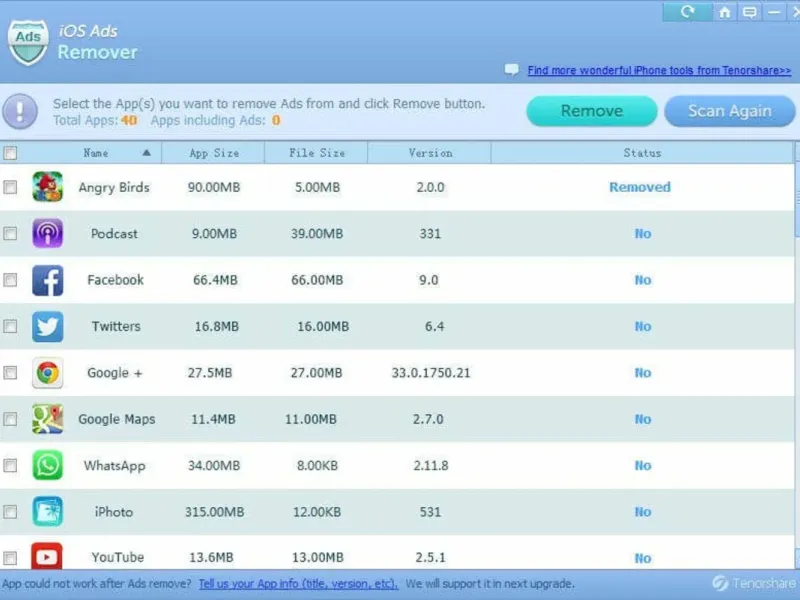Click Podcast file size 39.00MB

tap(317, 234)
